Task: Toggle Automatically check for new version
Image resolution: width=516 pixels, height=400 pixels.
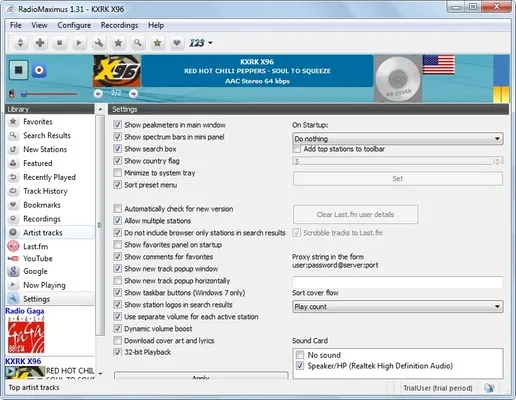Action: point(117,209)
